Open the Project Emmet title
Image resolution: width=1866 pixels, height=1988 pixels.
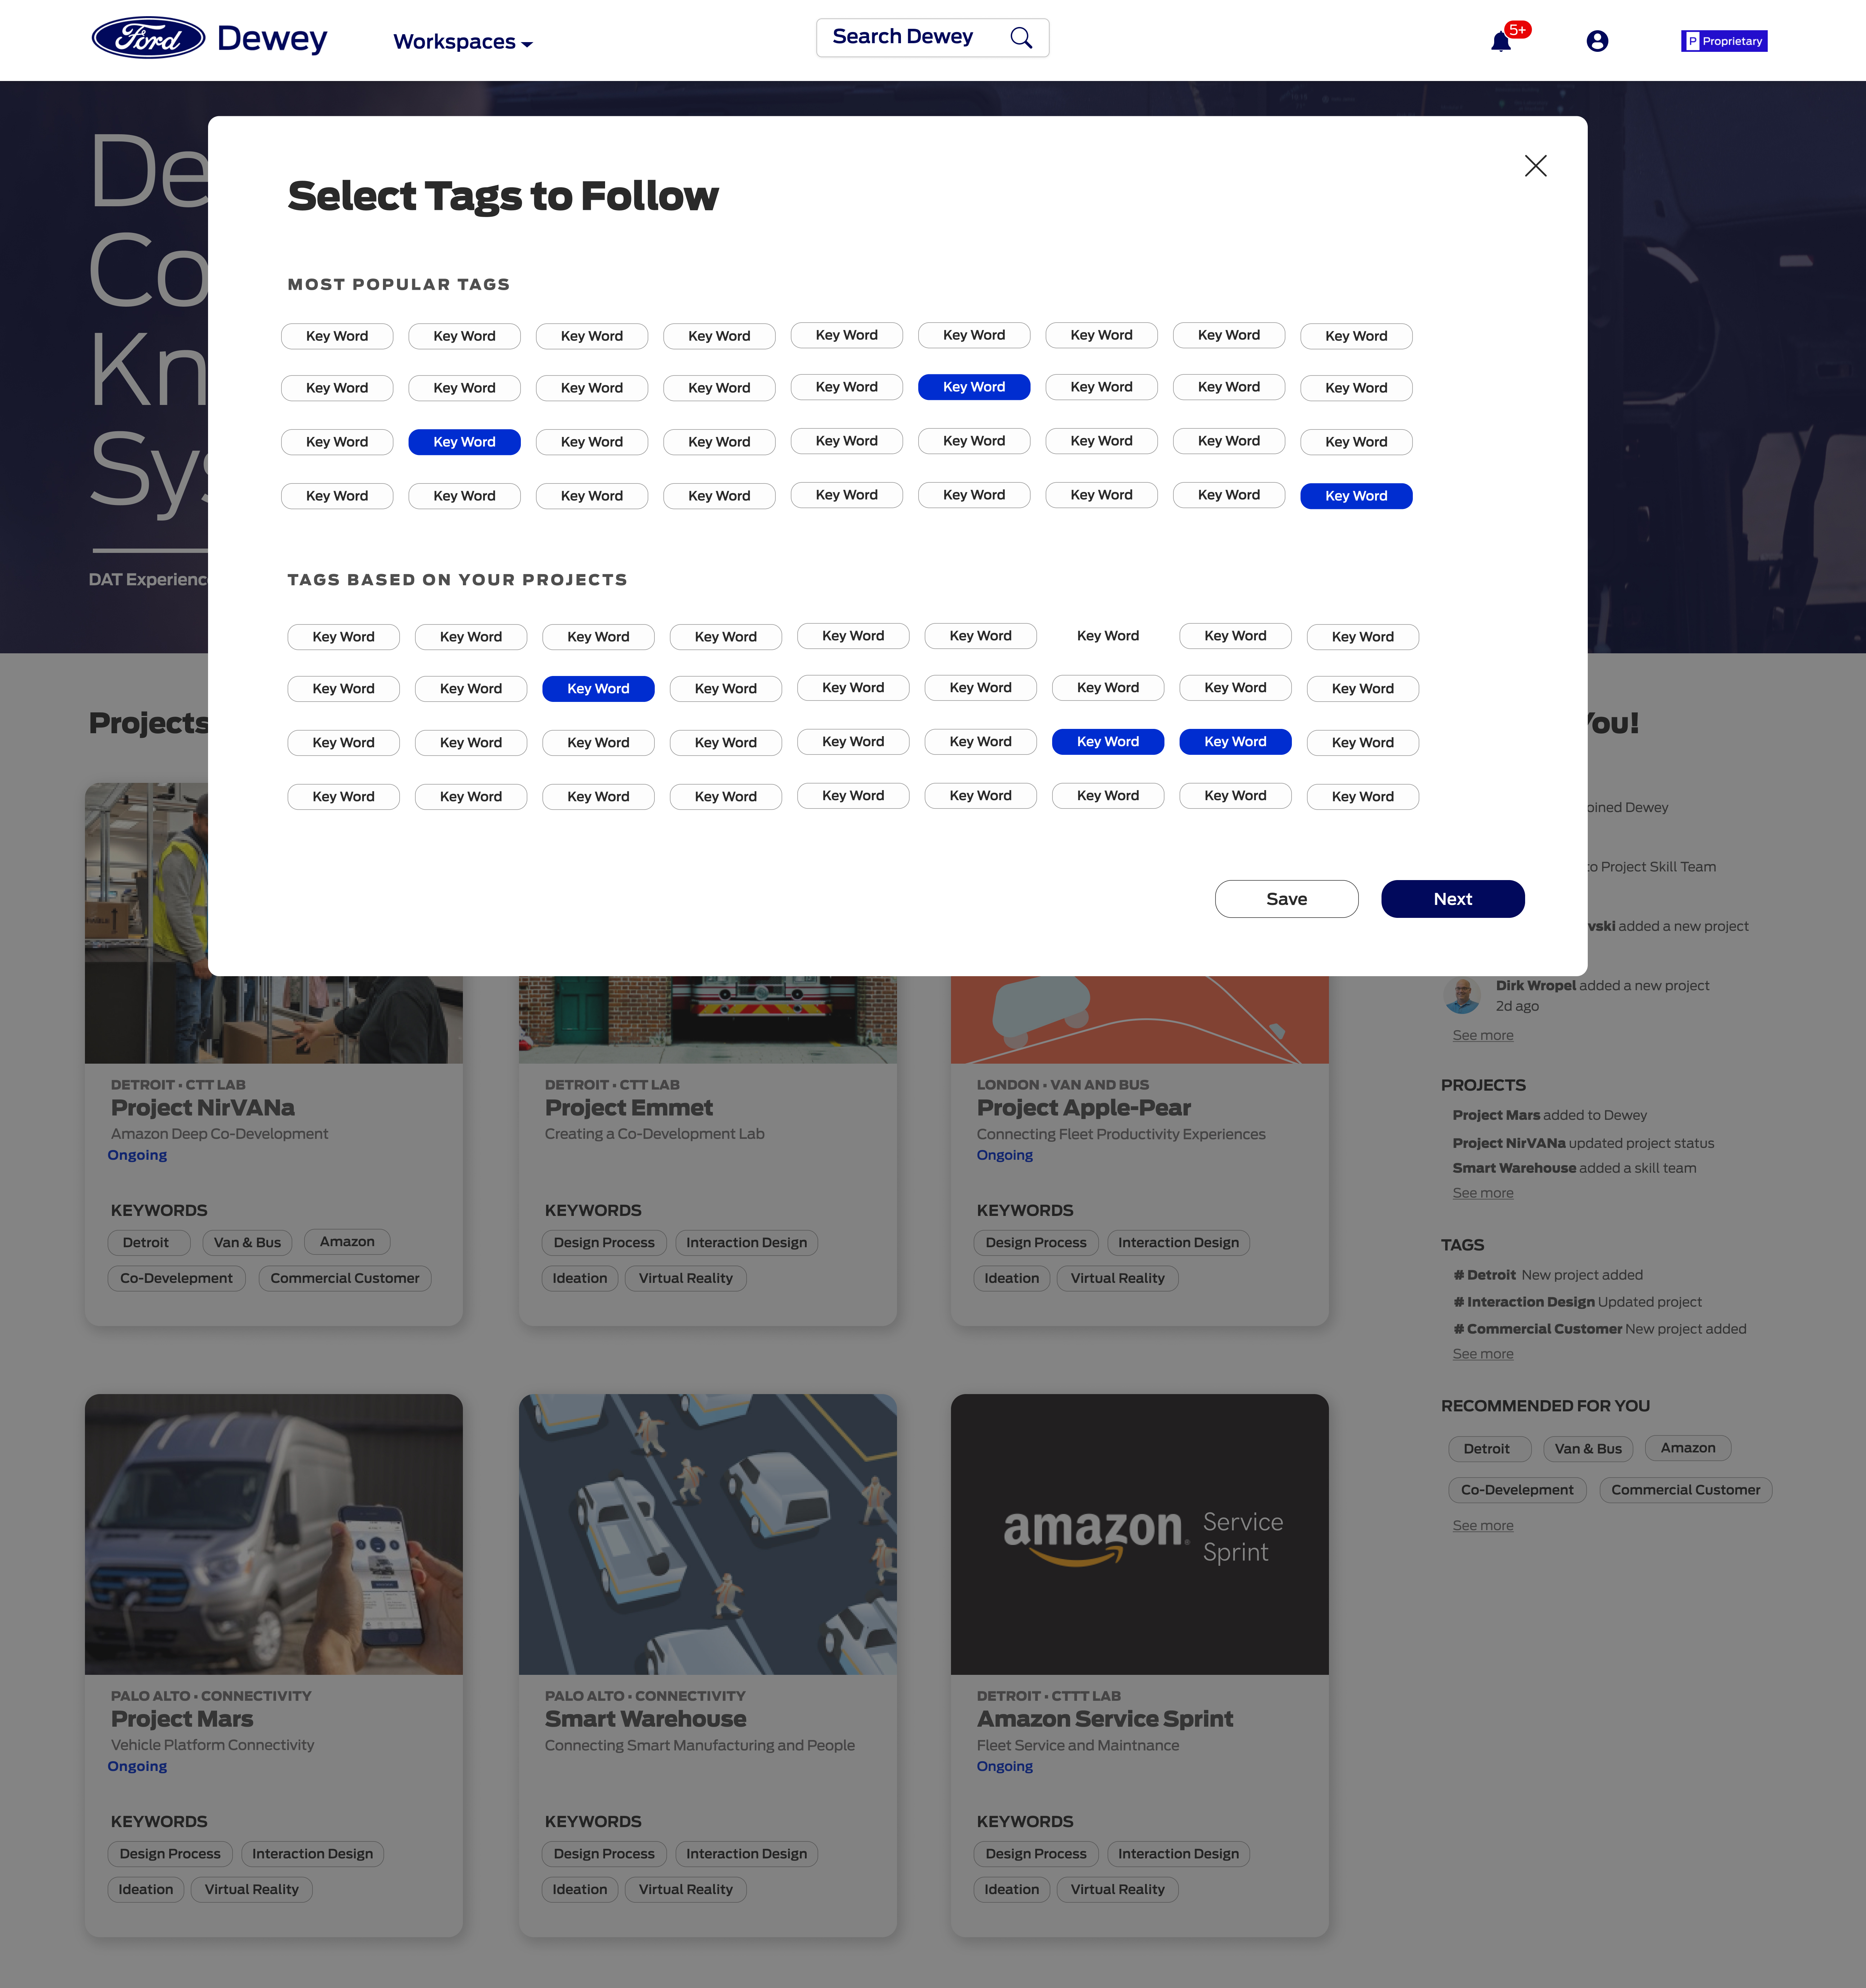pyautogui.click(x=628, y=1108)
